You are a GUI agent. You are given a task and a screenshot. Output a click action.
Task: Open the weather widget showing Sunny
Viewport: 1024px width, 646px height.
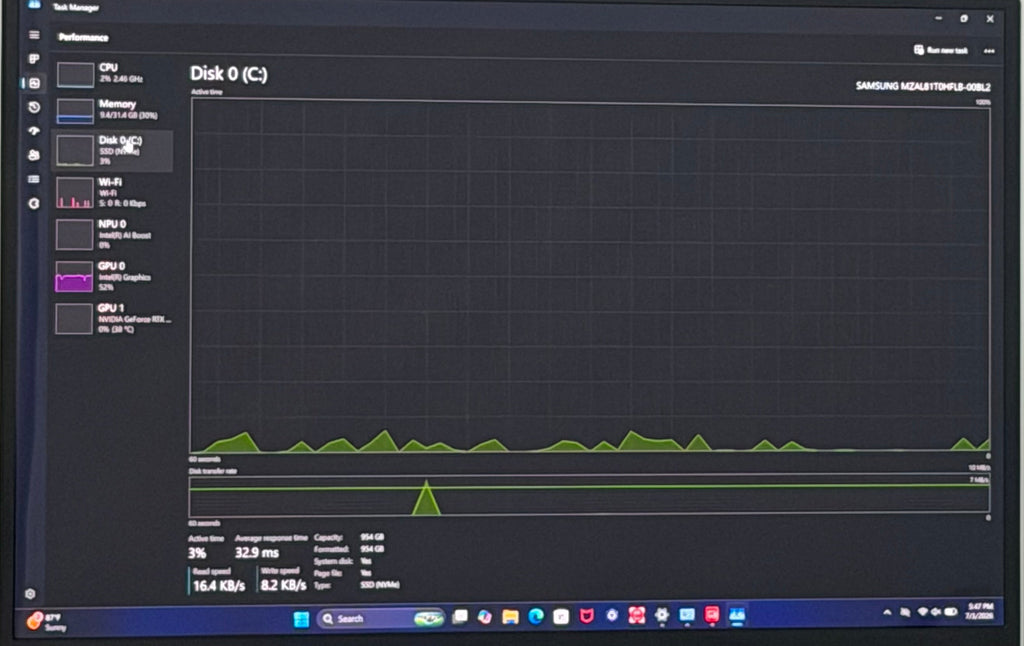(47, 621)
